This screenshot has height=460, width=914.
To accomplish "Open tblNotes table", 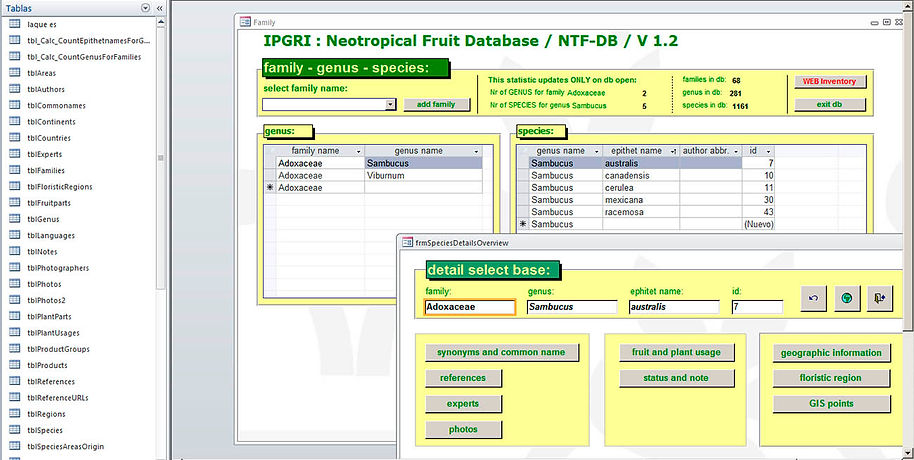I will click(42, 252).
